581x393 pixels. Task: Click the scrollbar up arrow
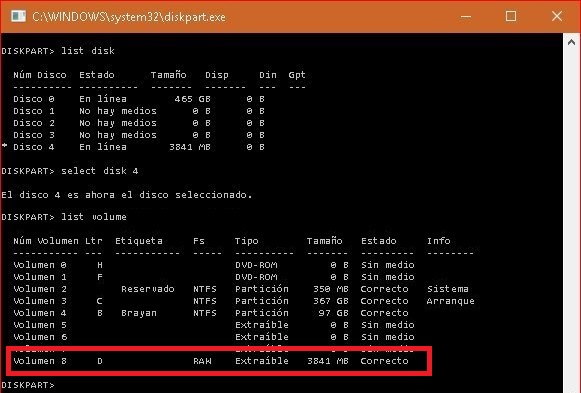pyautogui.click(x=571, y=42)
